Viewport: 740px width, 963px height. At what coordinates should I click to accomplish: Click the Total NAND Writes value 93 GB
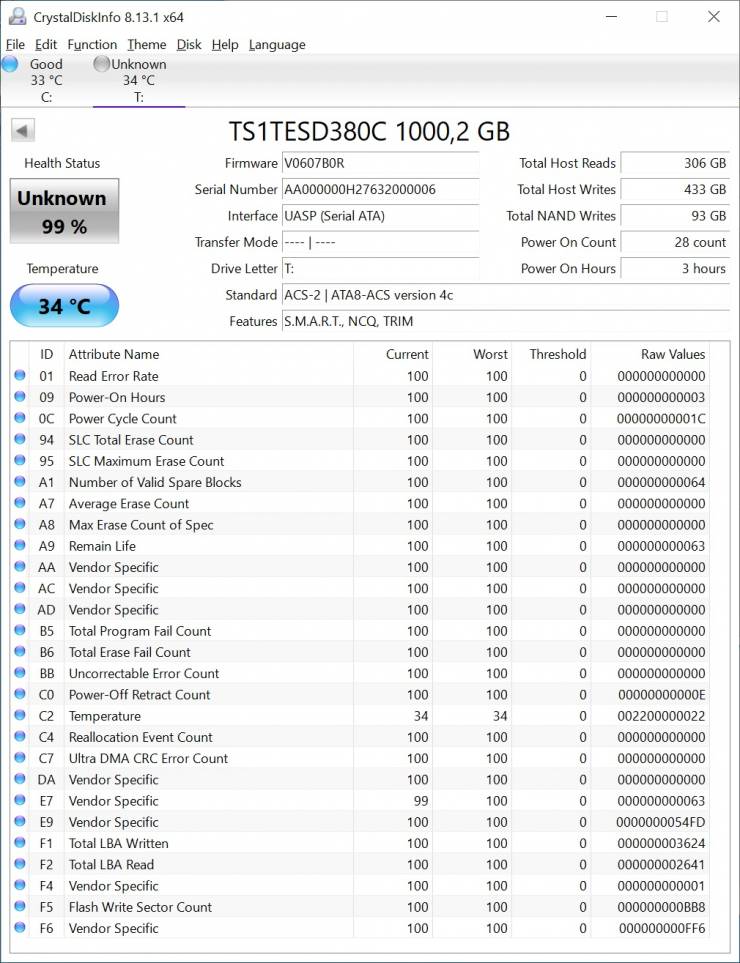pyautogui.click(x=675, y=216)
